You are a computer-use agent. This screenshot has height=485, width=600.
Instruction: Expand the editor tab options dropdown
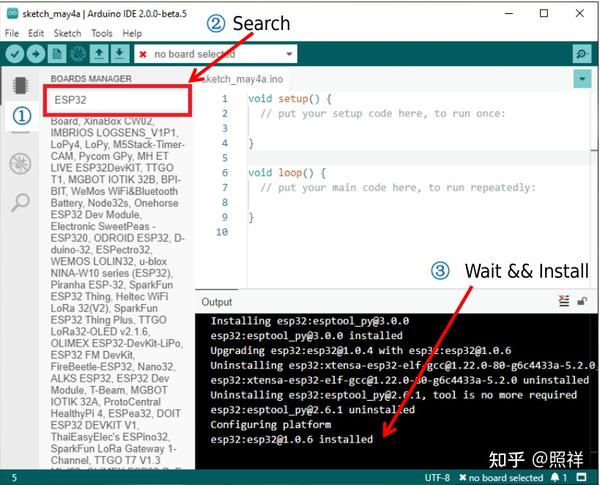click(x=582, y=79)
